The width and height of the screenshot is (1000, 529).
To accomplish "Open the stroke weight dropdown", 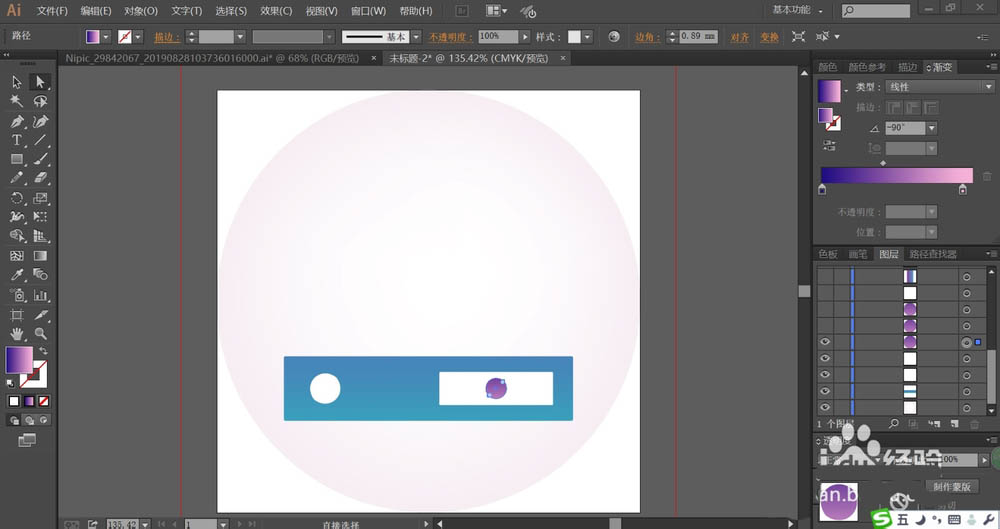I will (x=240, y=37).
